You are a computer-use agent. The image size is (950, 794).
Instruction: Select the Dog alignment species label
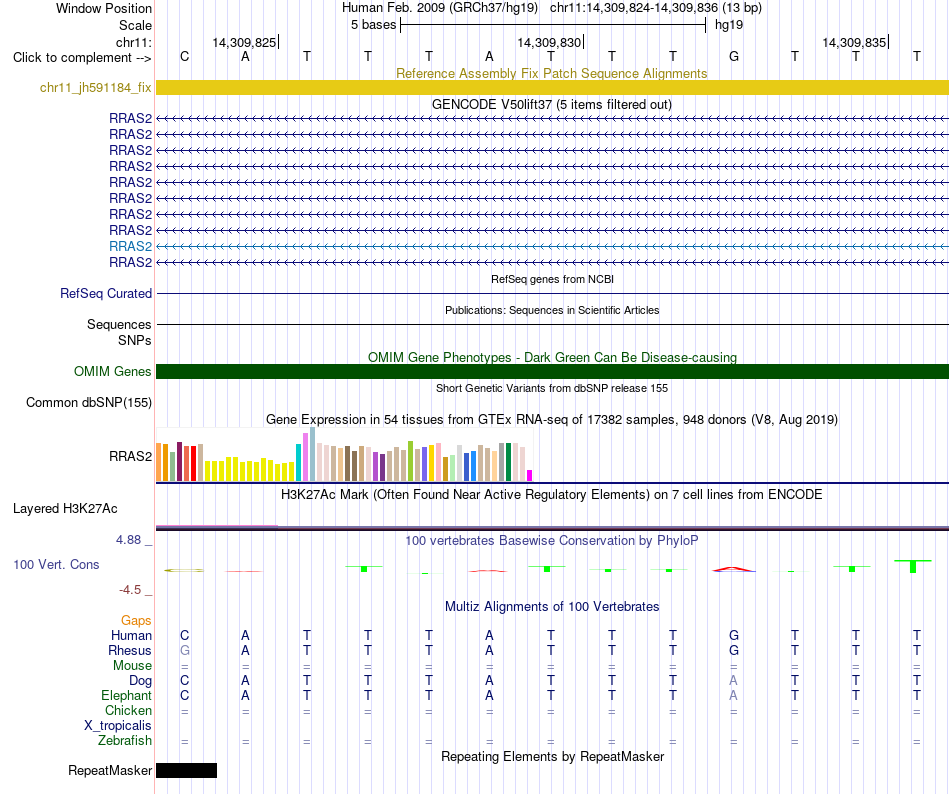[x=140, y=681]
